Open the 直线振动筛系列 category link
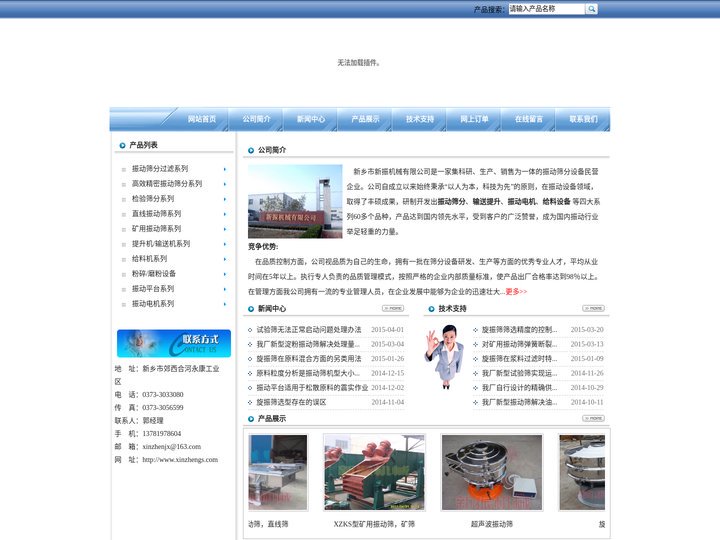This screenshot has width=720, height=540. 156,214
